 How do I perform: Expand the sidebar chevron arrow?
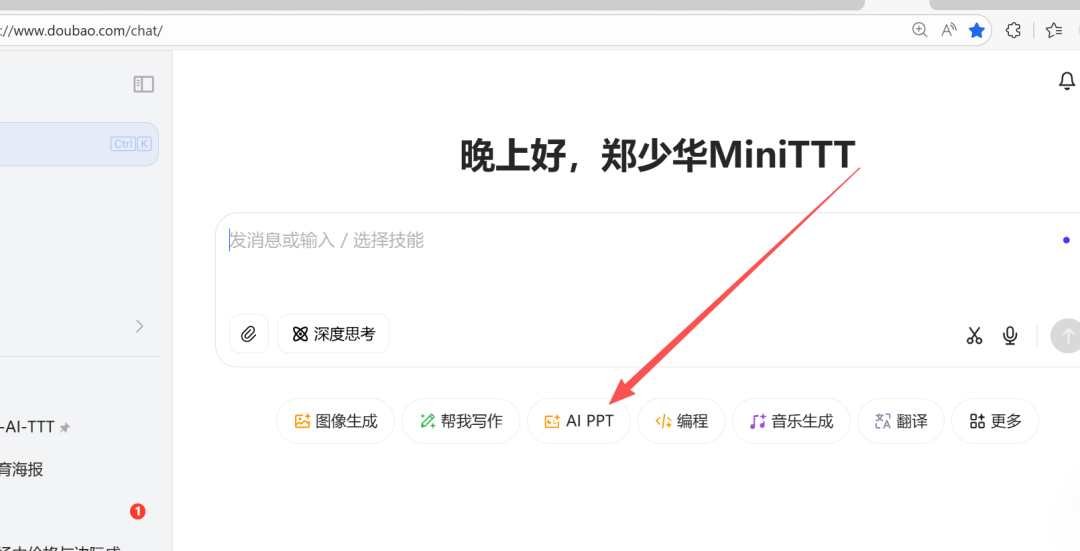point(139,326)
